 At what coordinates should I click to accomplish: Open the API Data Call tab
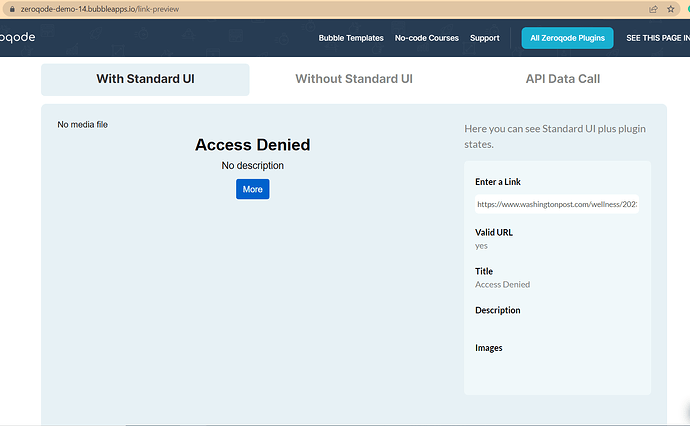point(563,79)
